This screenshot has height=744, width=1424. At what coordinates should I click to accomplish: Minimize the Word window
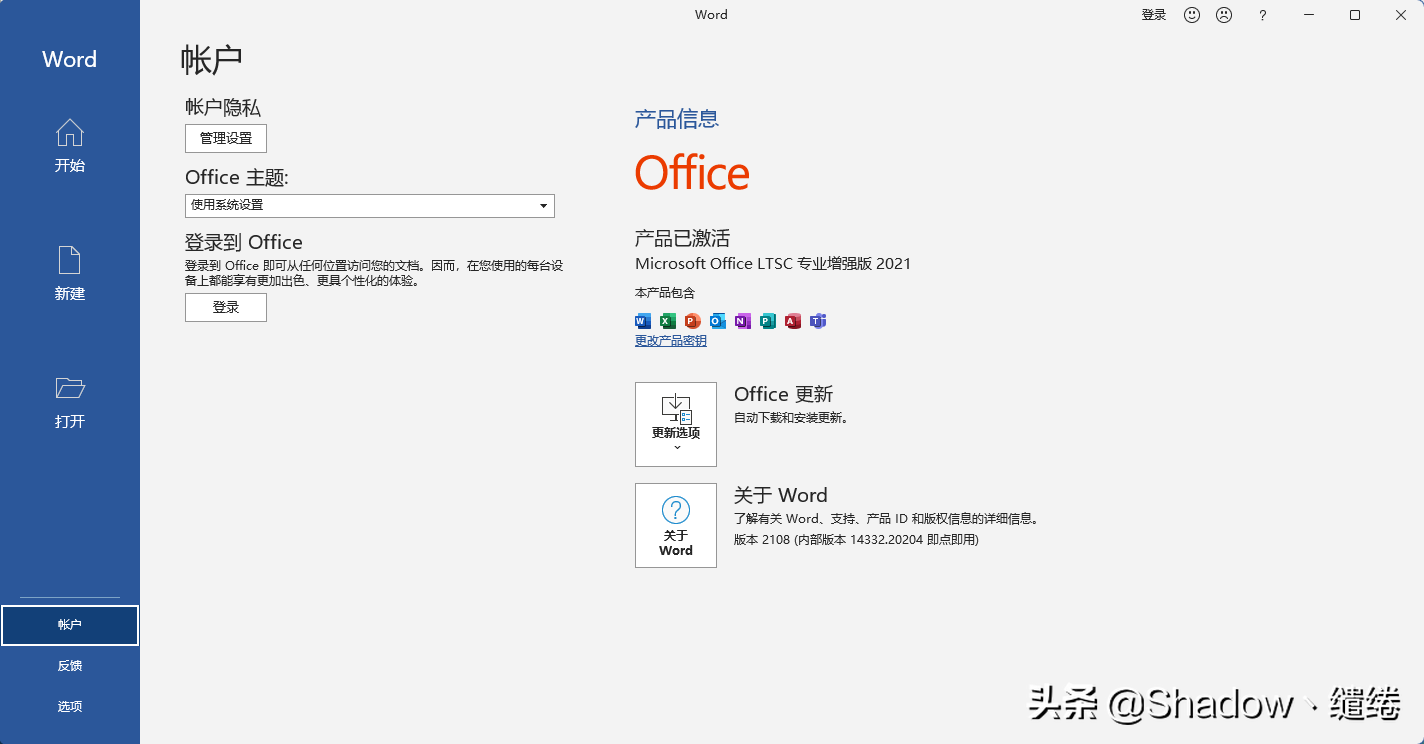(x=1309, y=15)
